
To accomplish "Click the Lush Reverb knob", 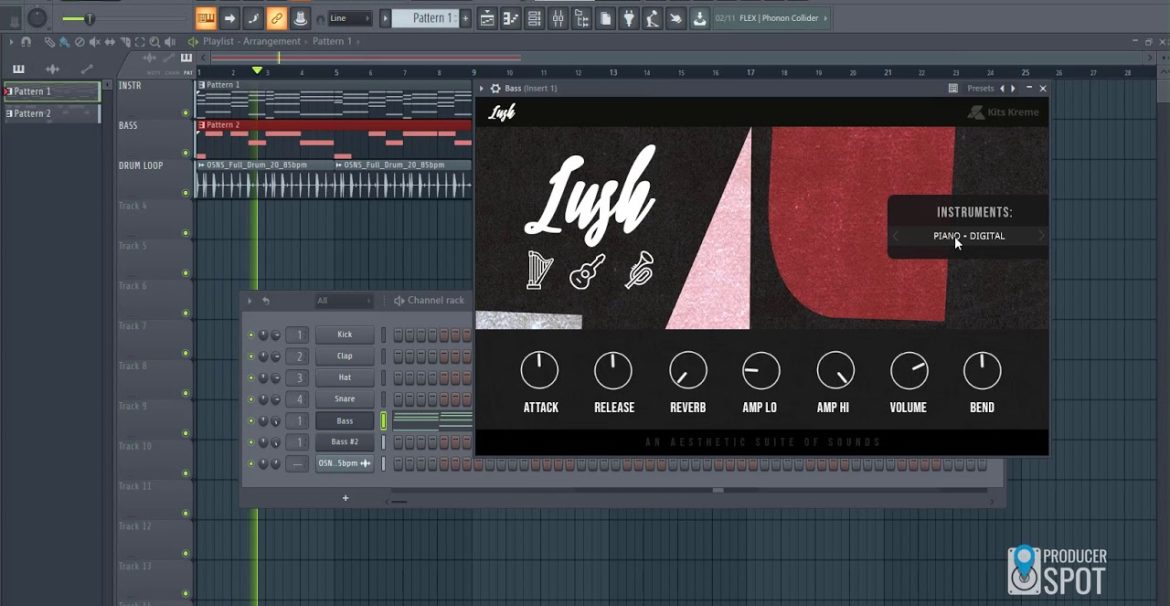I will tap(688, 370).
